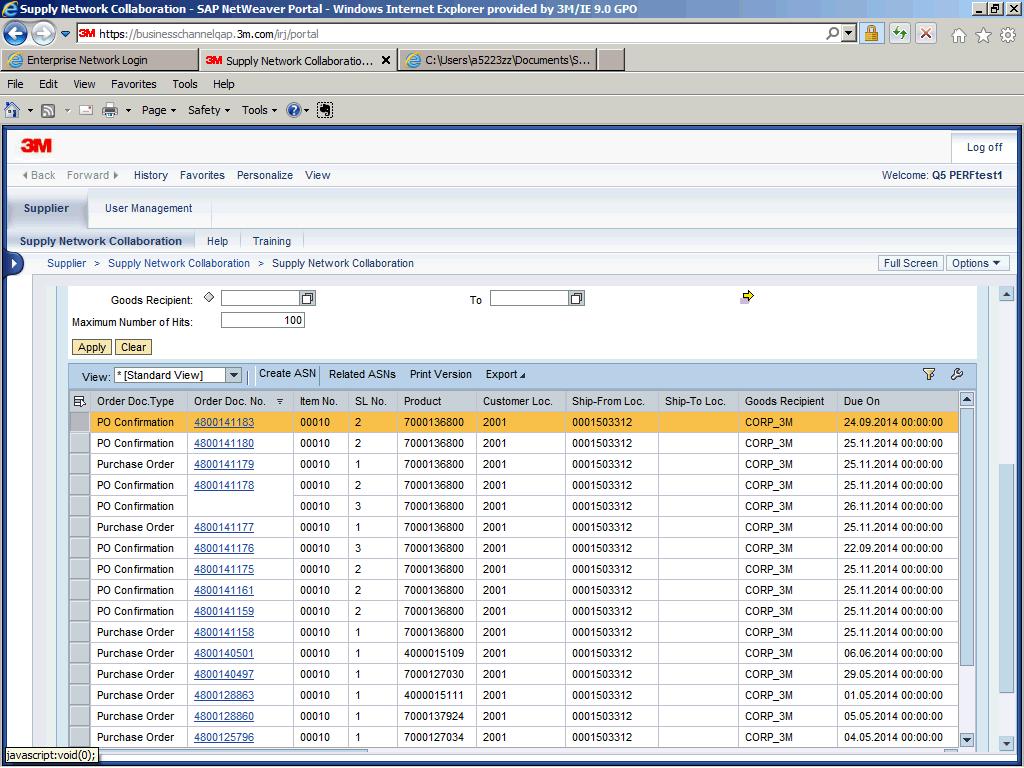The image size is (1024, 768).
Task: Click the Print icon in the command bar
Action: [x=110, y=110]
